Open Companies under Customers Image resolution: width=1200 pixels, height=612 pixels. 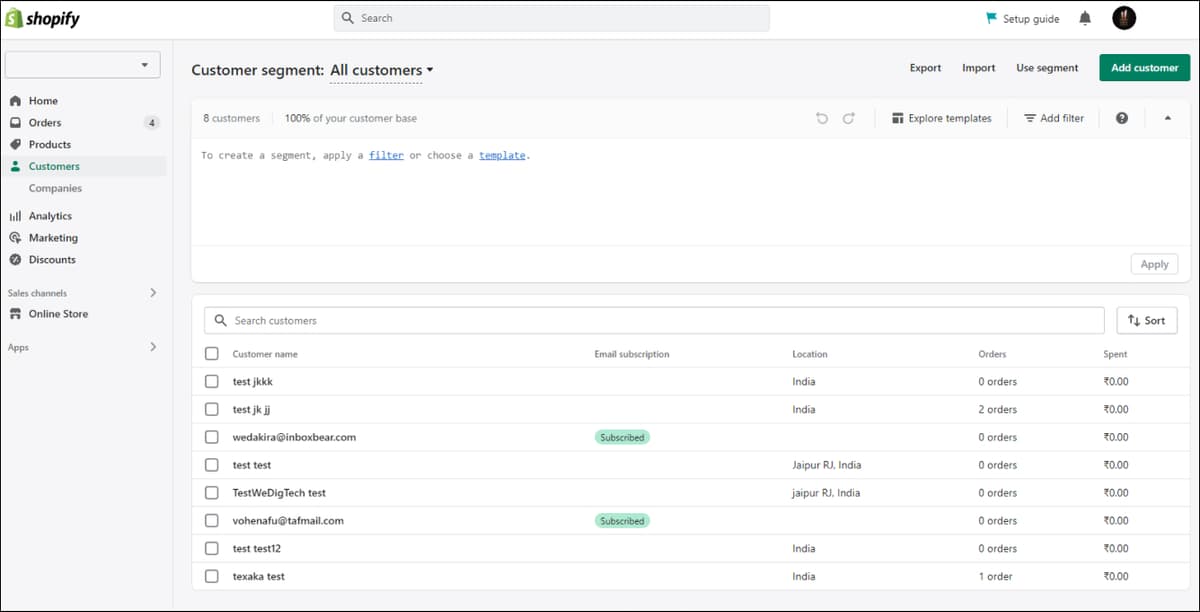tap(55, 188)
